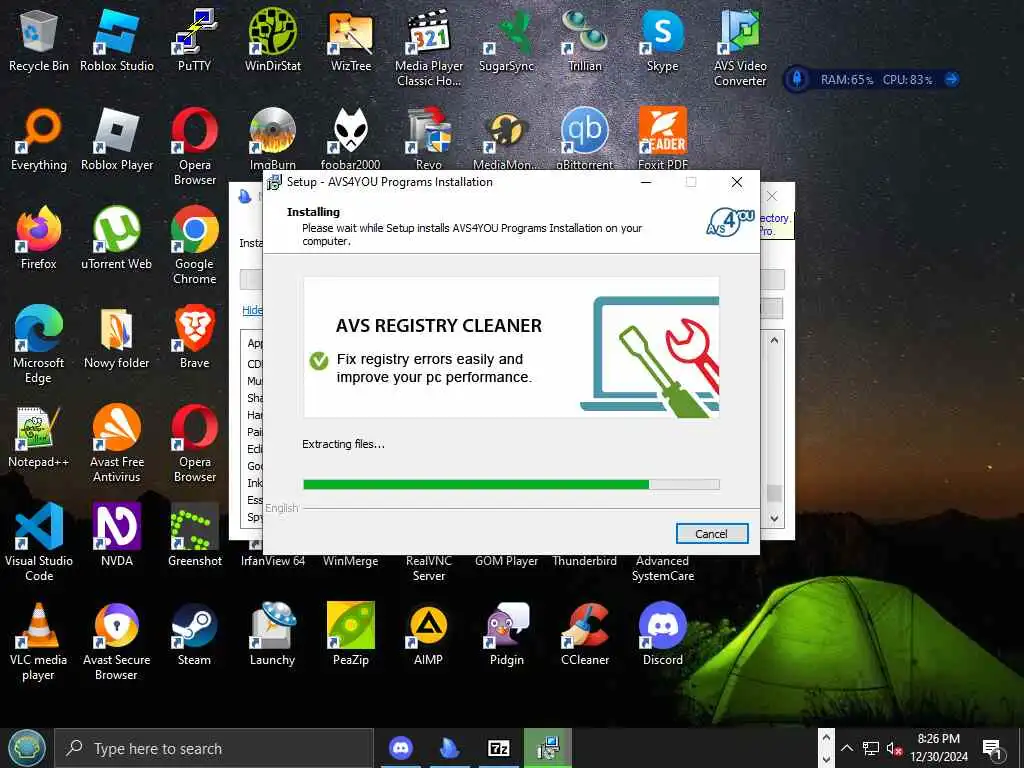Select foobar2000 desktop icon
The width and height of the screenshot is (1024, 768).
tap(351, 138)
